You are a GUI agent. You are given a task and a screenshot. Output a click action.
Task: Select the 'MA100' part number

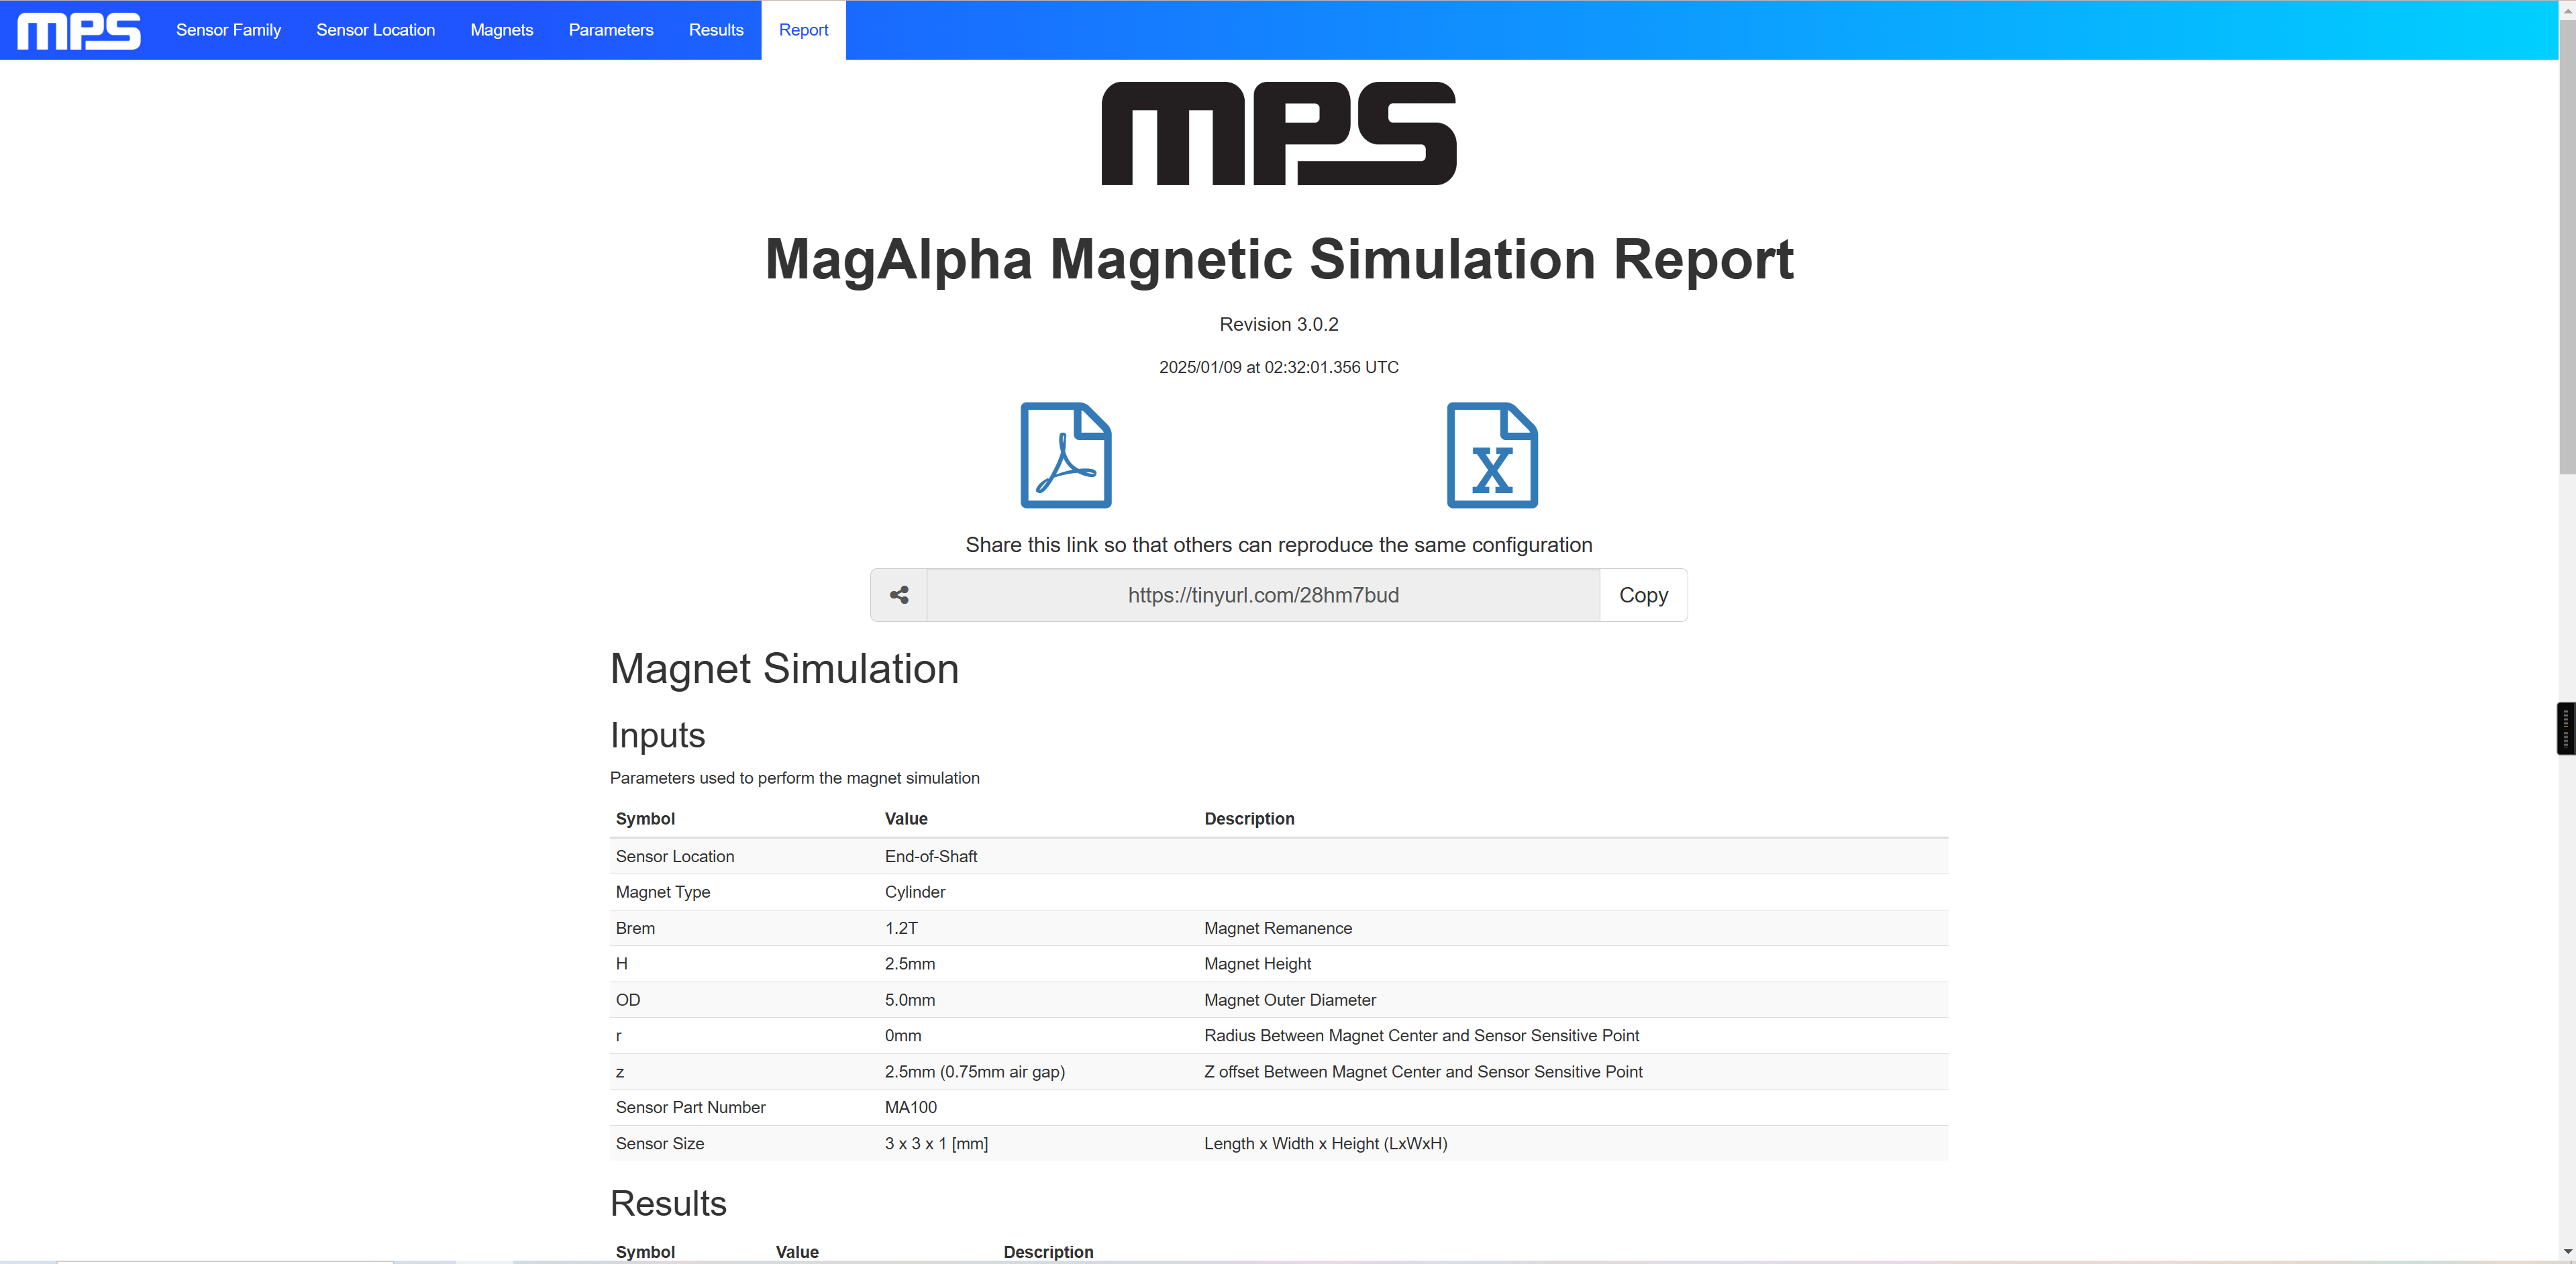tap(910, 1107)
